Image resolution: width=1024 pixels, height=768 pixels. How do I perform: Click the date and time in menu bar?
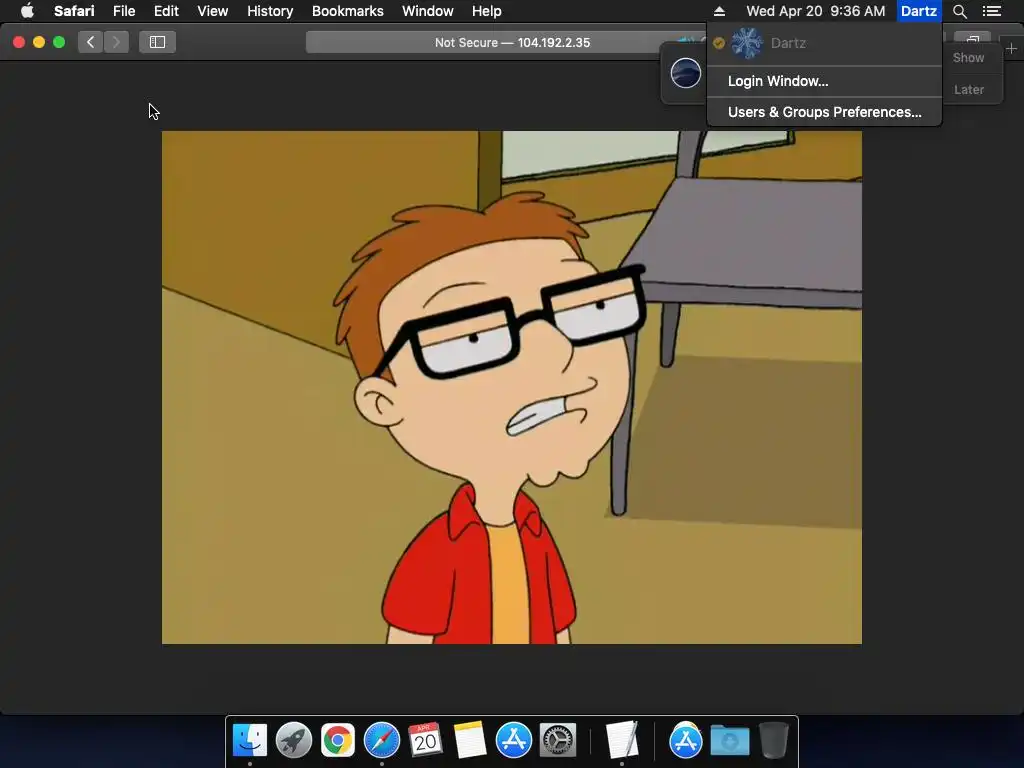click(816, 11)
